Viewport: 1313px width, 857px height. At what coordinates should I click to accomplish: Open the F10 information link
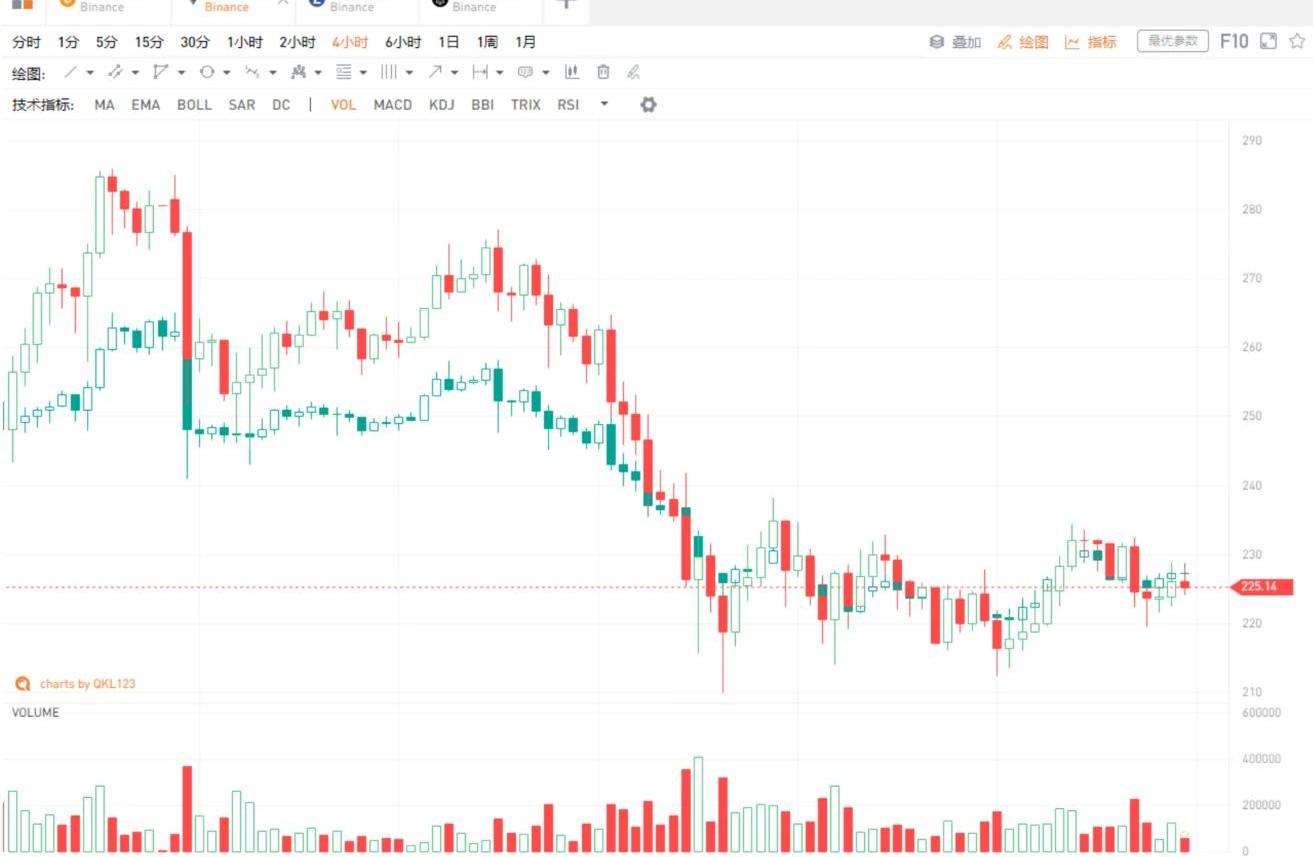click(x=1234, y=41)
